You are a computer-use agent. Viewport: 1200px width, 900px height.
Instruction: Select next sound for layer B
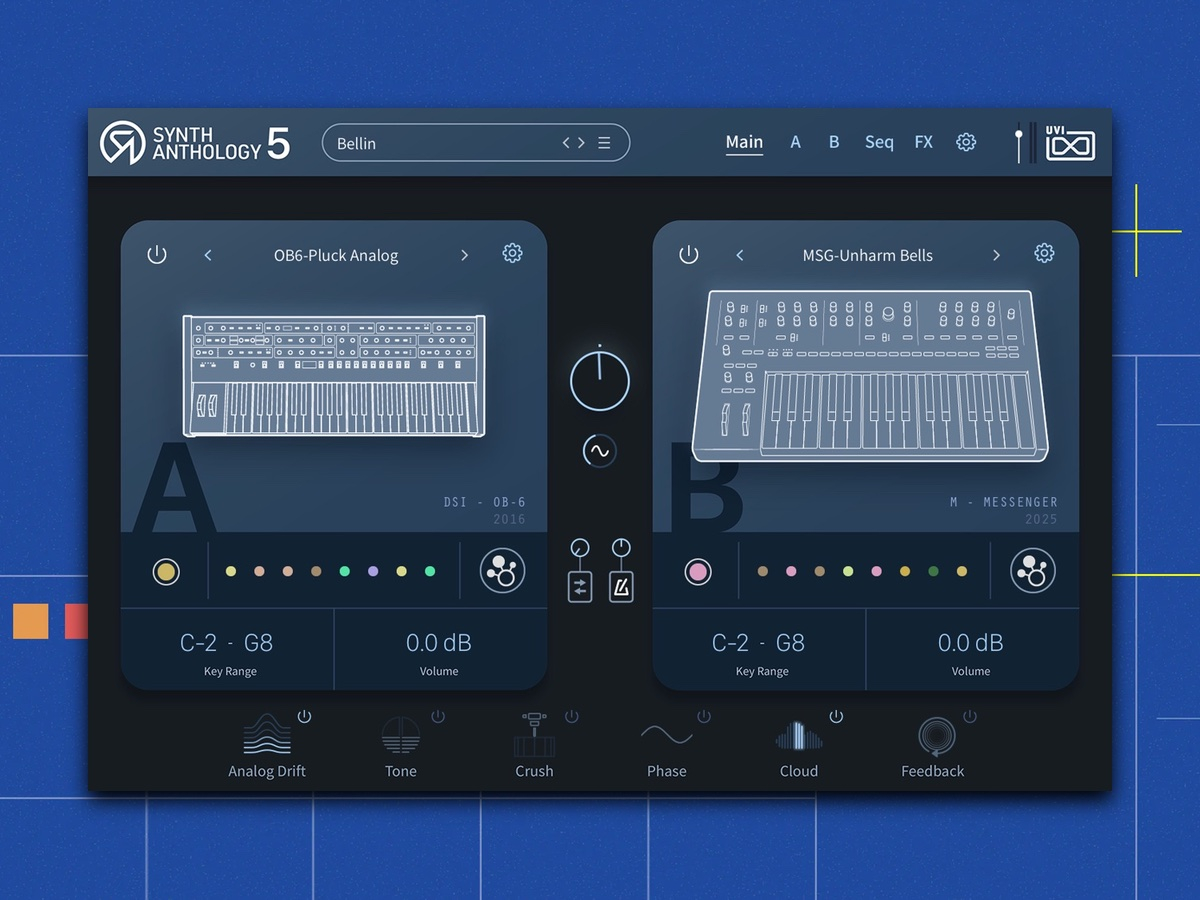pyautogui.click(x=996, y=256)
